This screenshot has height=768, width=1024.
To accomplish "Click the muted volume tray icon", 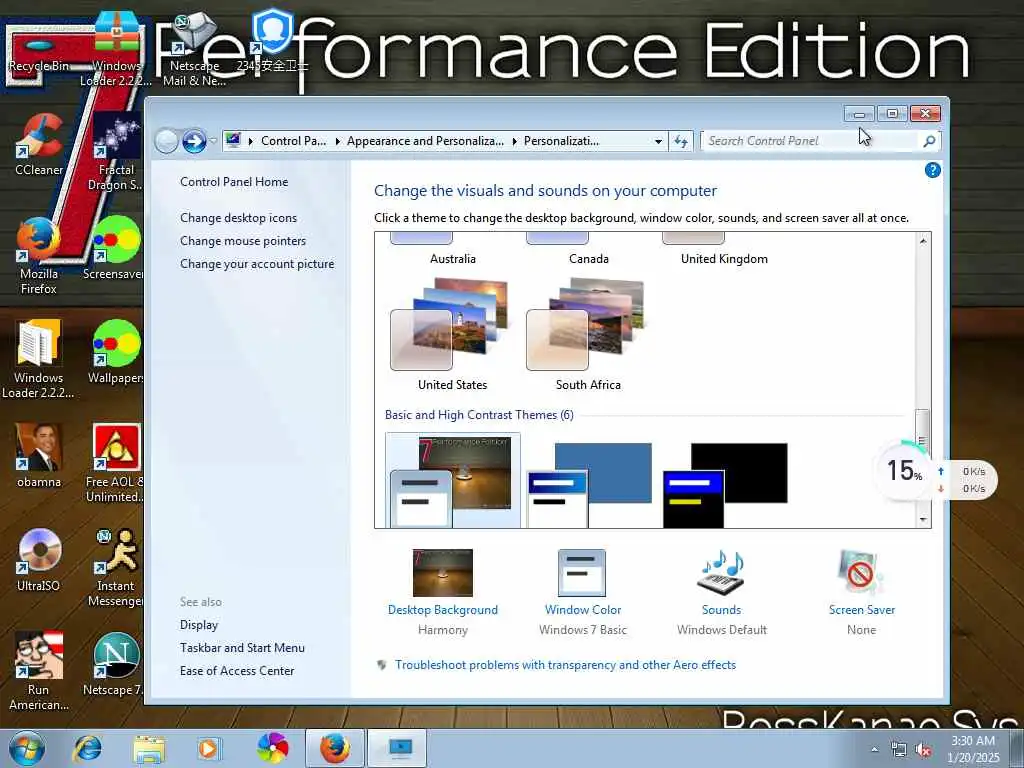I will [923, 750].
